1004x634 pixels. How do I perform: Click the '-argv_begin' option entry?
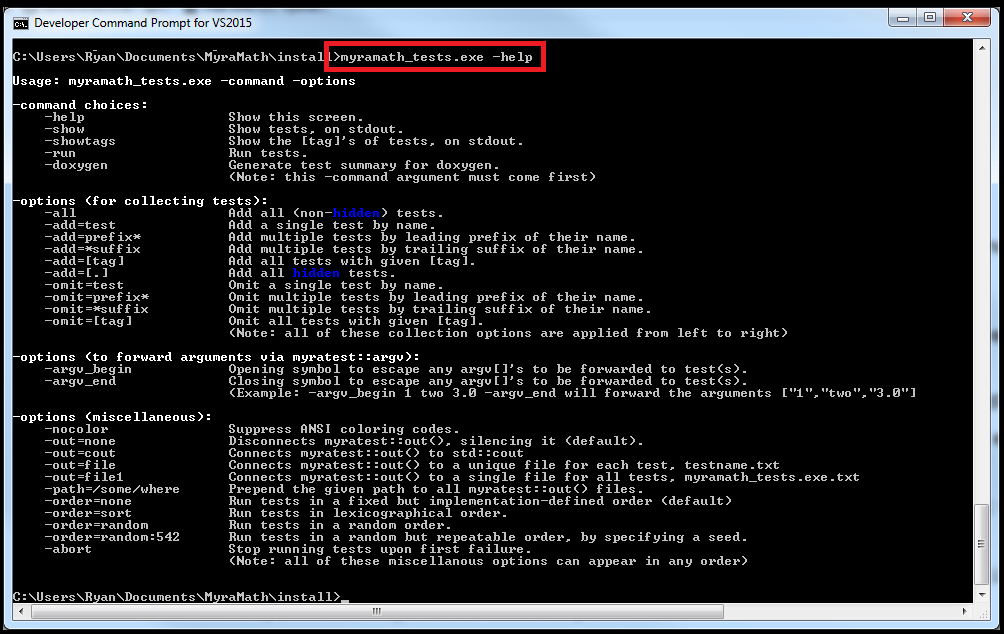[x=88, y=370]
